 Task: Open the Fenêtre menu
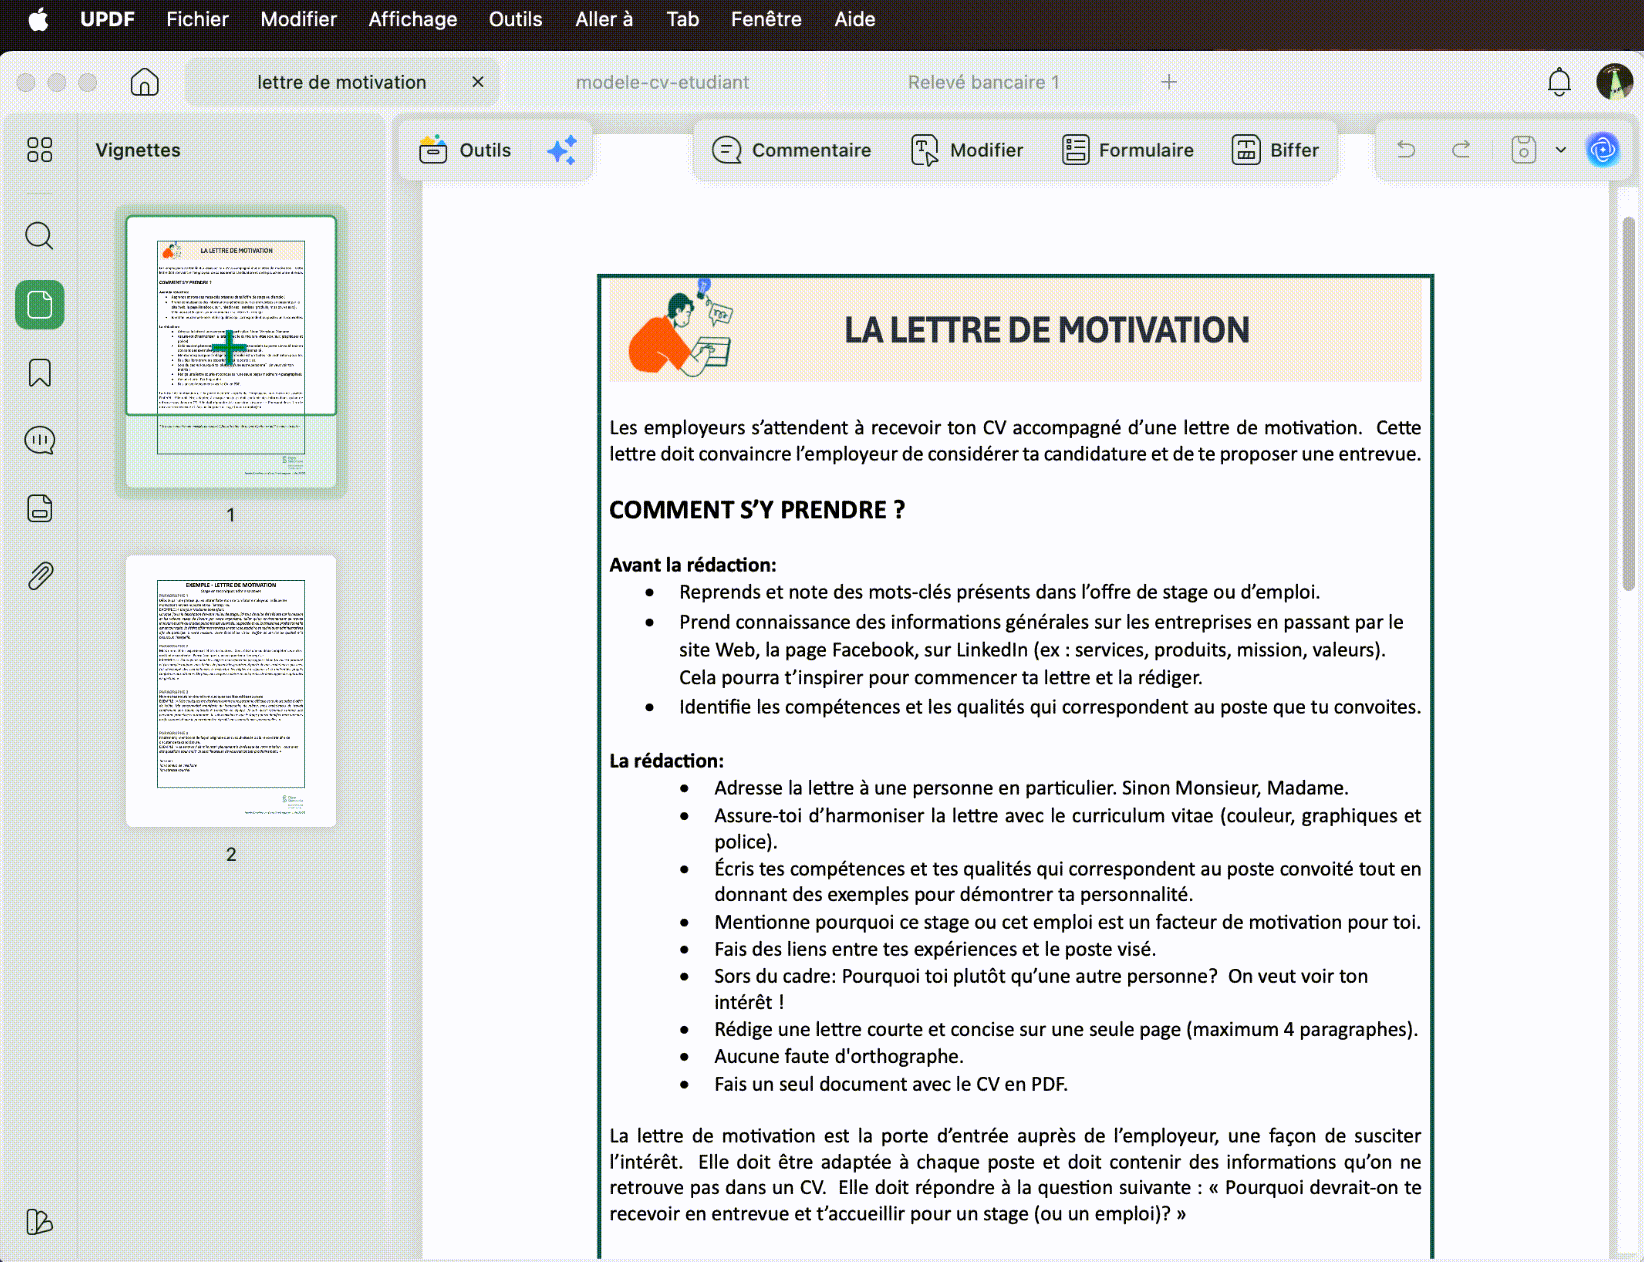[766, 19]
